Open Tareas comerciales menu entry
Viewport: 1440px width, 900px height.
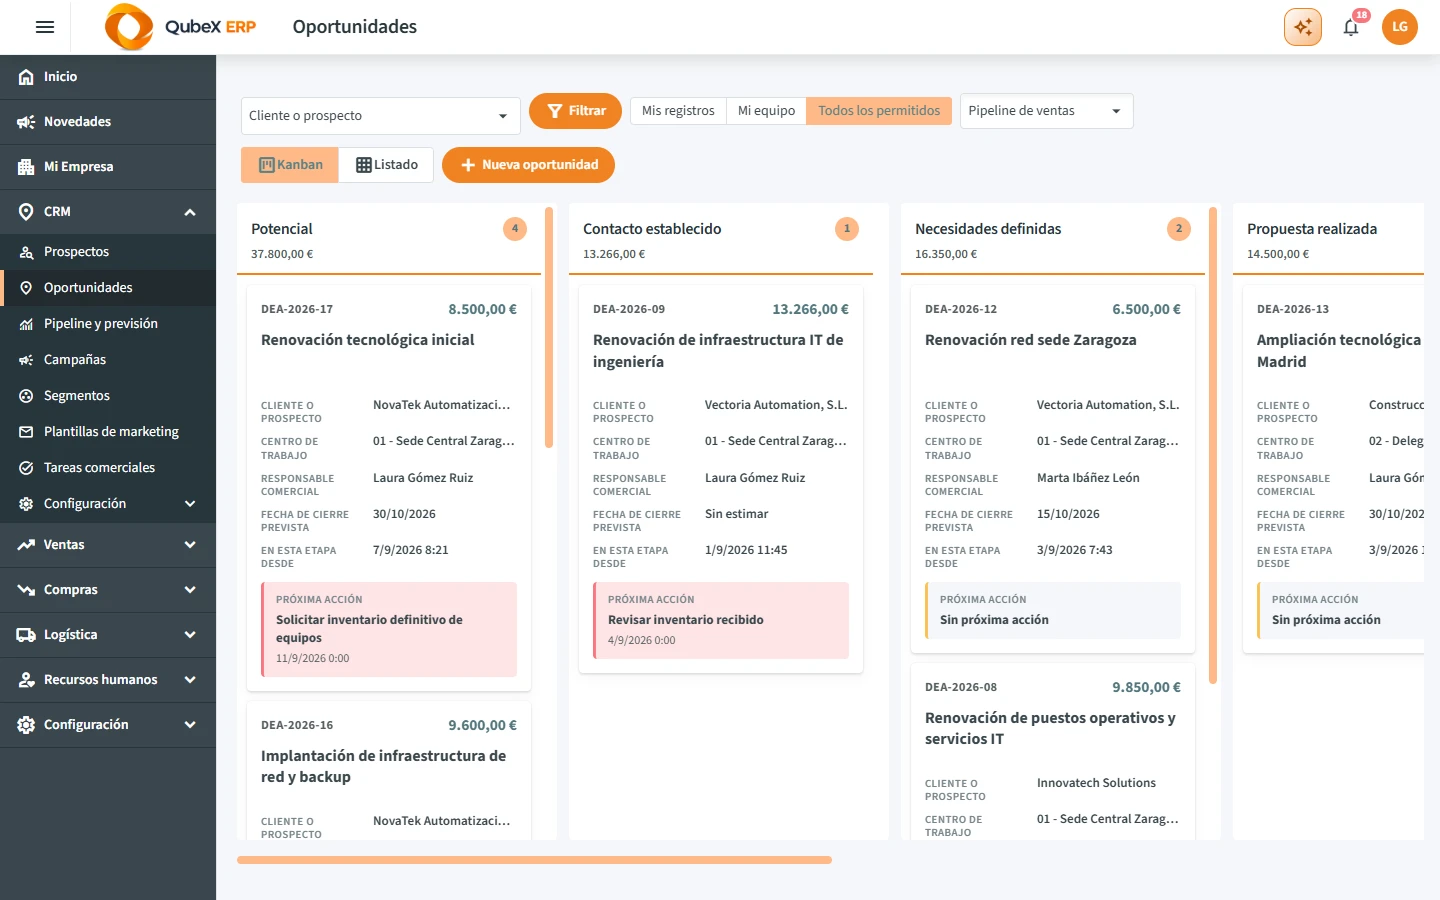[108, 468]
